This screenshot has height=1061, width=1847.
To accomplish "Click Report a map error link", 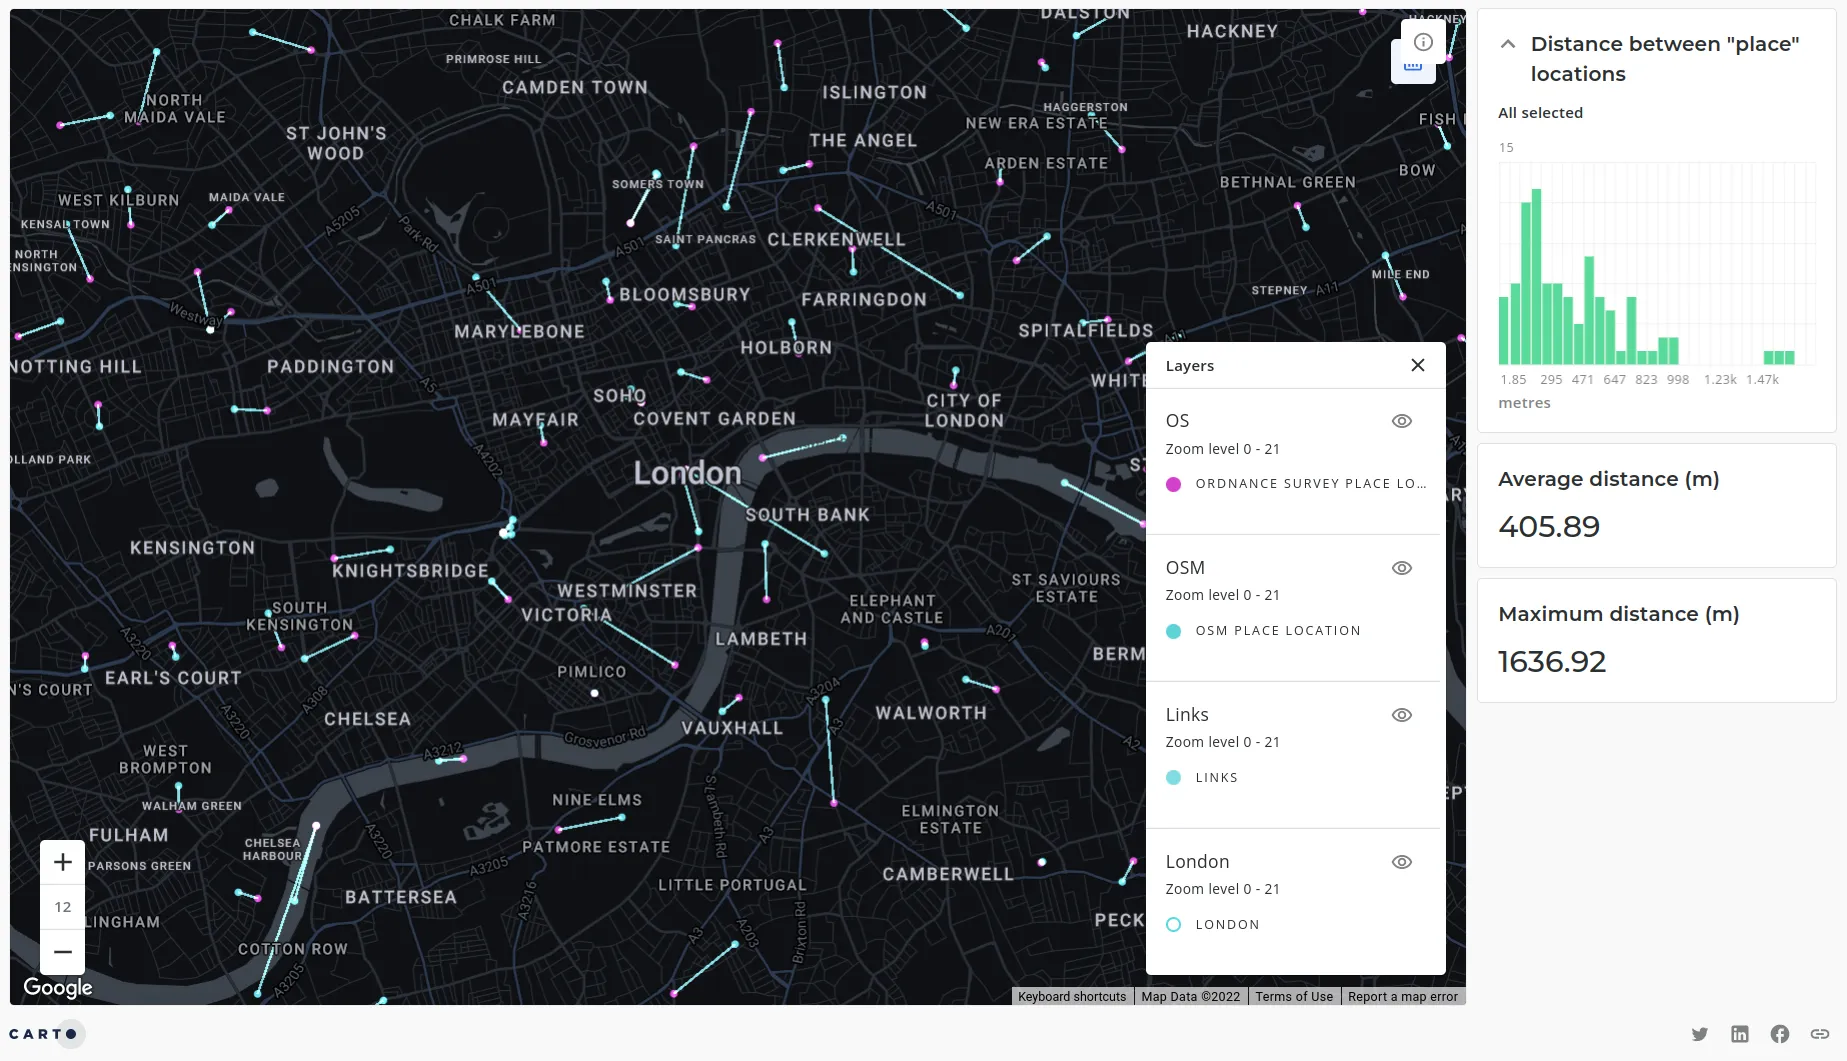I will 1402,997.
